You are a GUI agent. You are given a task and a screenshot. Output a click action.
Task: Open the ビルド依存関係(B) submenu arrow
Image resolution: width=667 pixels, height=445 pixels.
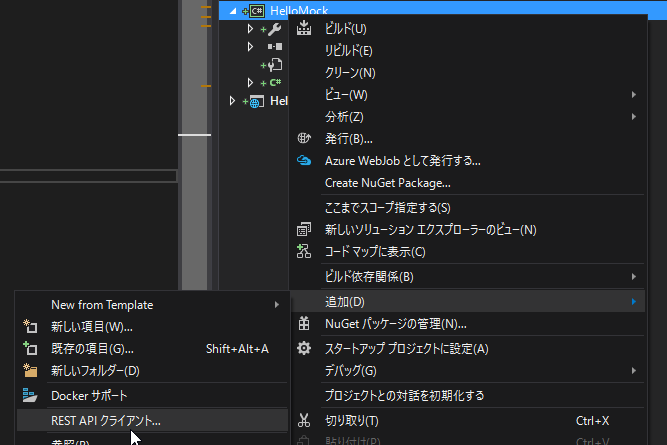(633, 277)
